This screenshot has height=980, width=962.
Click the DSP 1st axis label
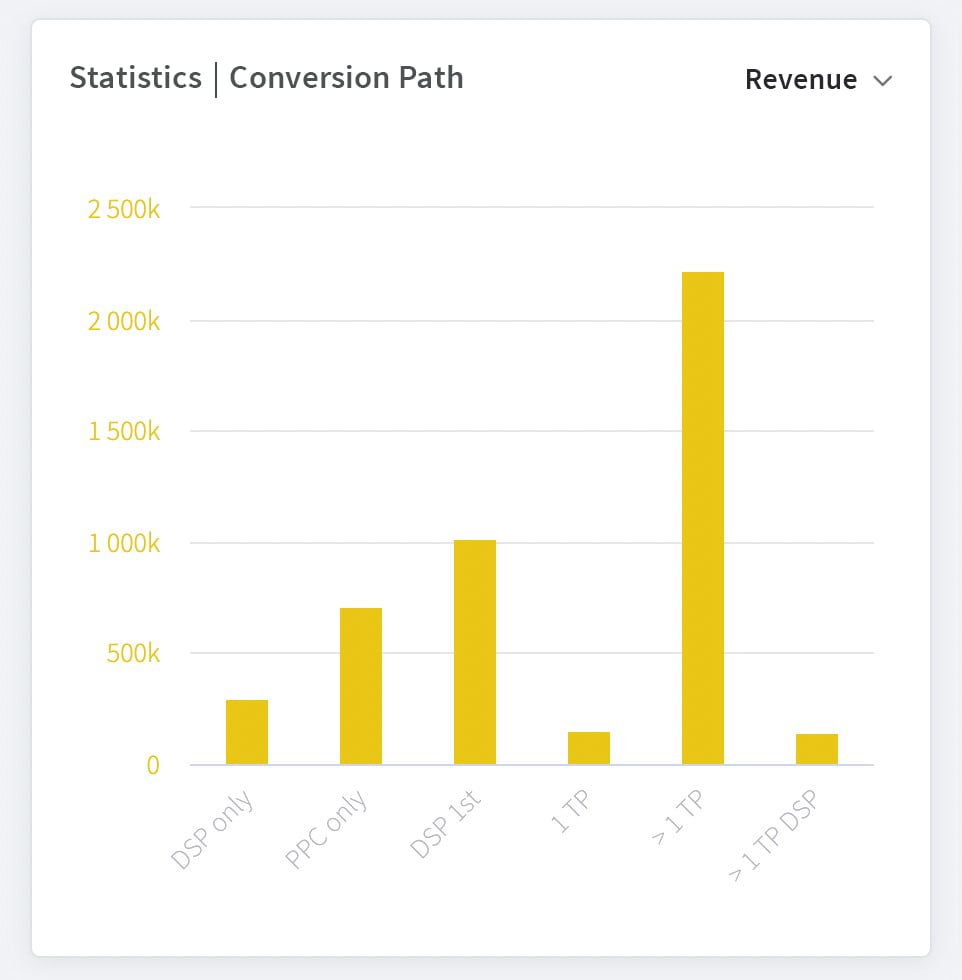pos(447,823)
